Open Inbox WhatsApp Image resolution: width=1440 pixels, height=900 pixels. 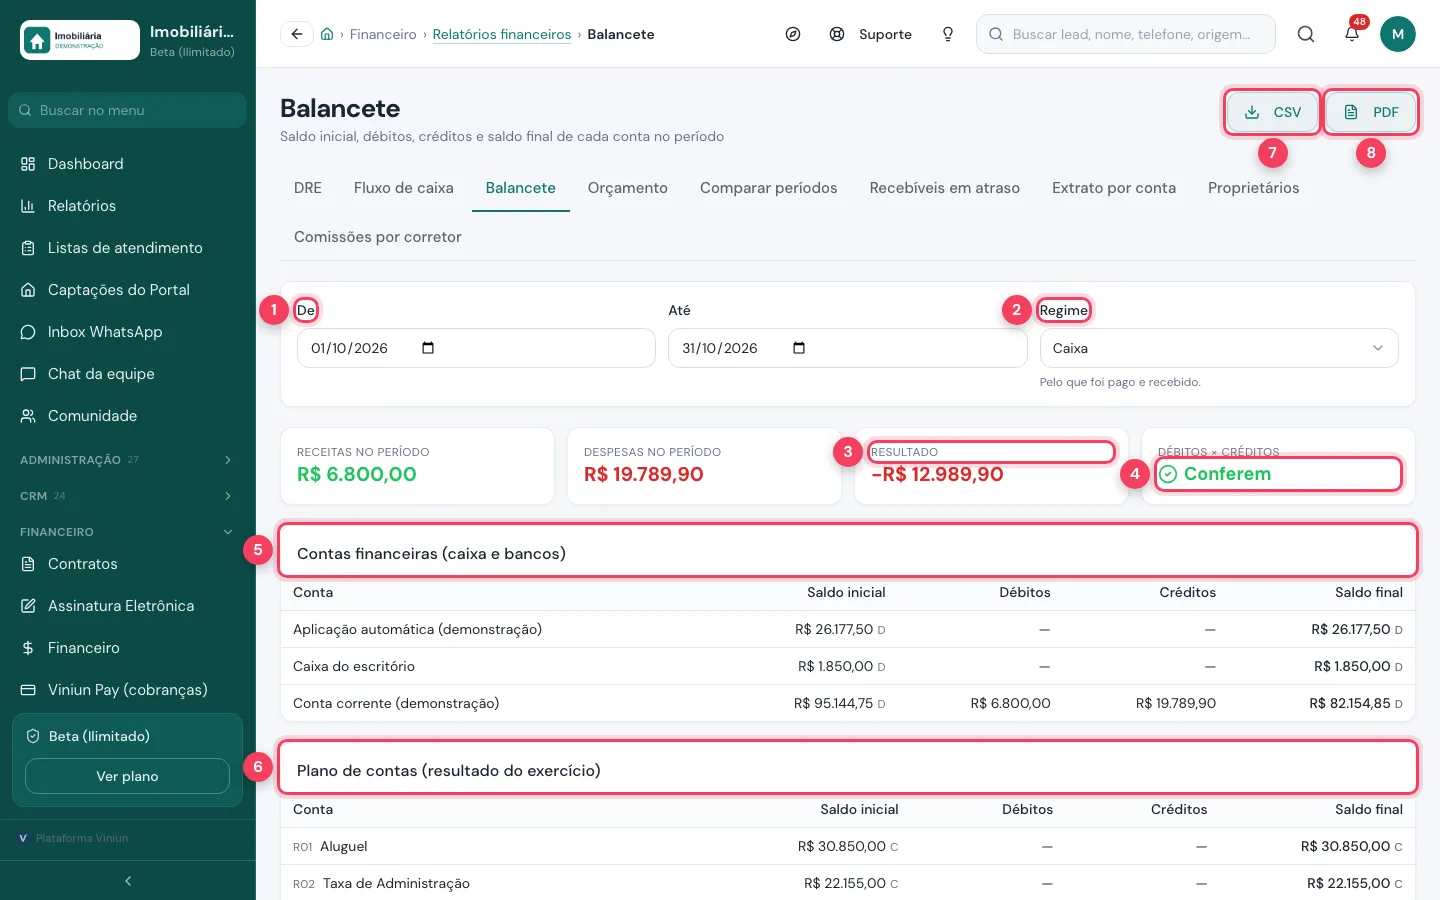tap(127, 332)
